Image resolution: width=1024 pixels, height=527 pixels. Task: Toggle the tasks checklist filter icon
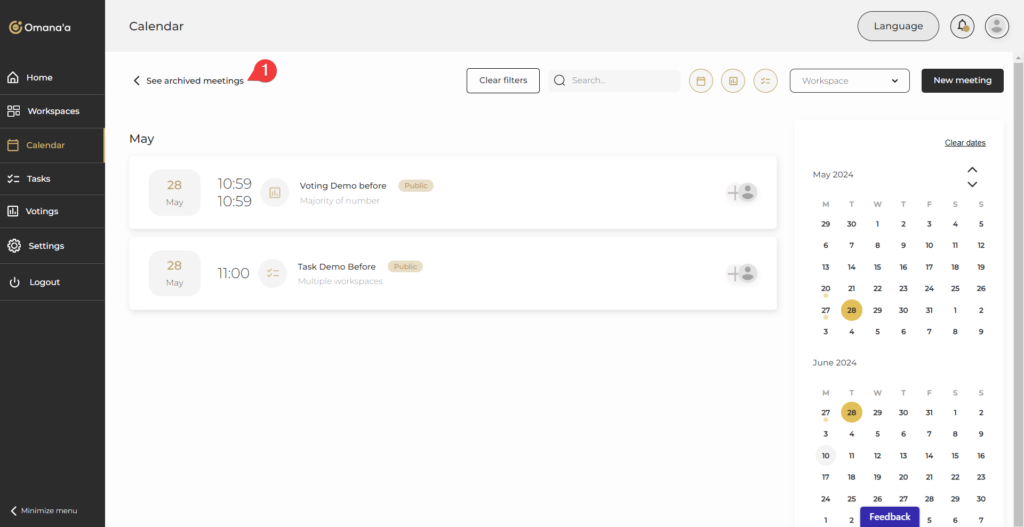(x=765, y=81)
